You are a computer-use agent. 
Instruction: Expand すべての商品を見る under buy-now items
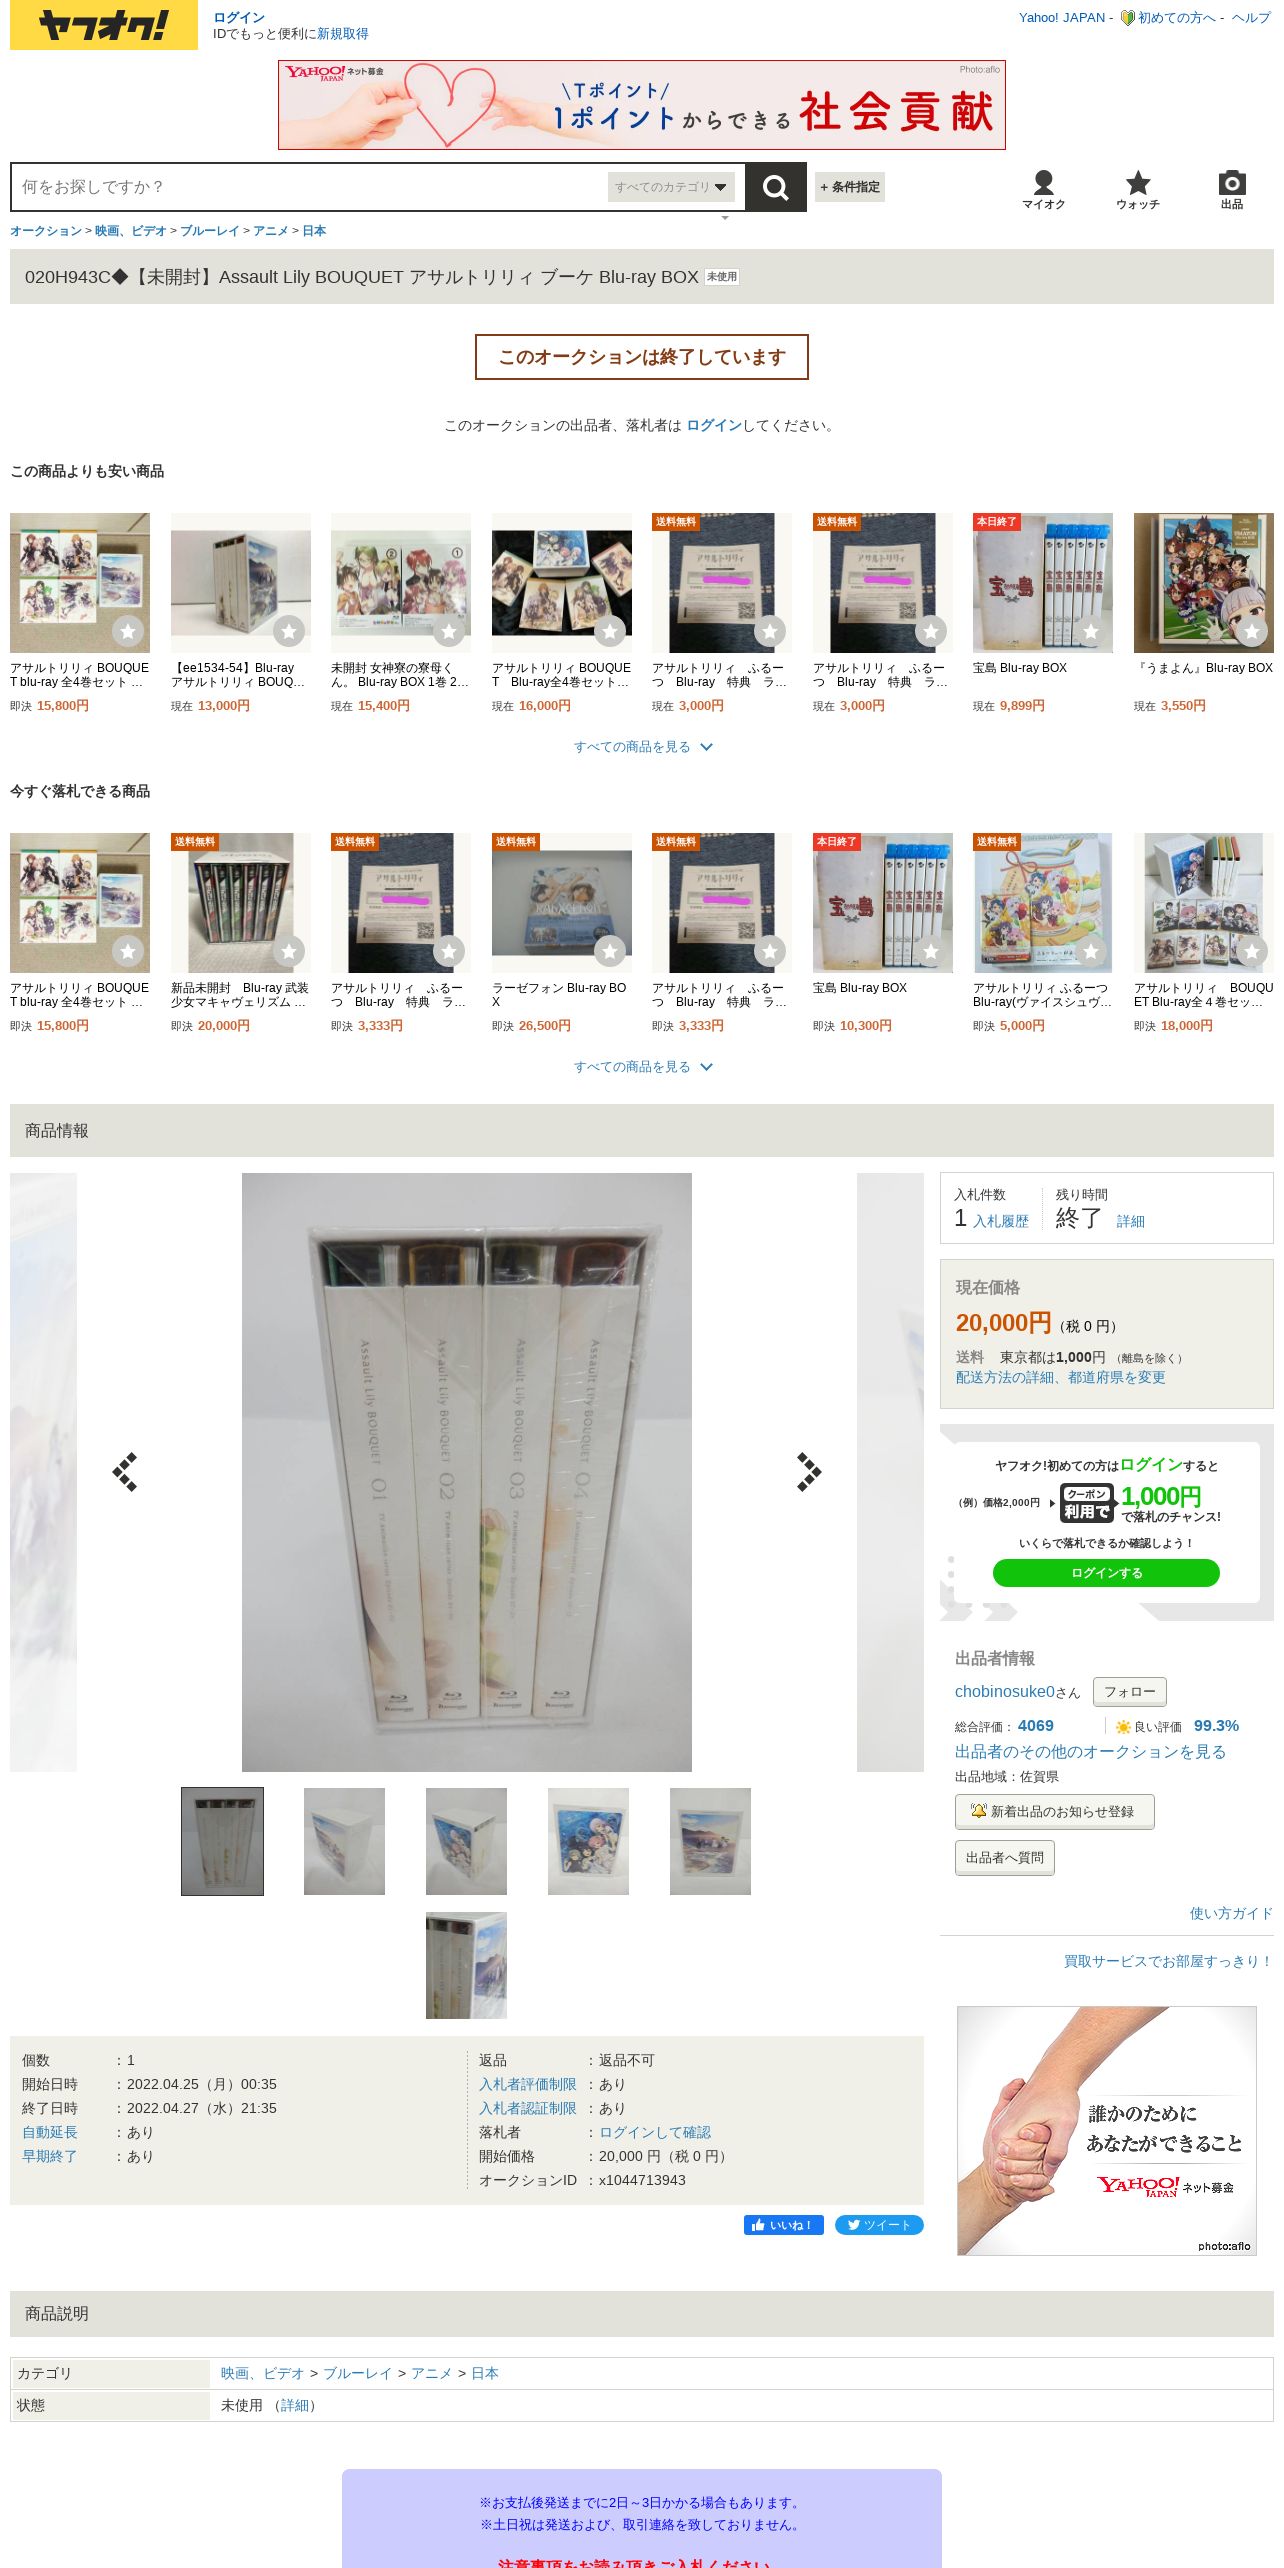pyautogui.click(x=642, y=1067)
